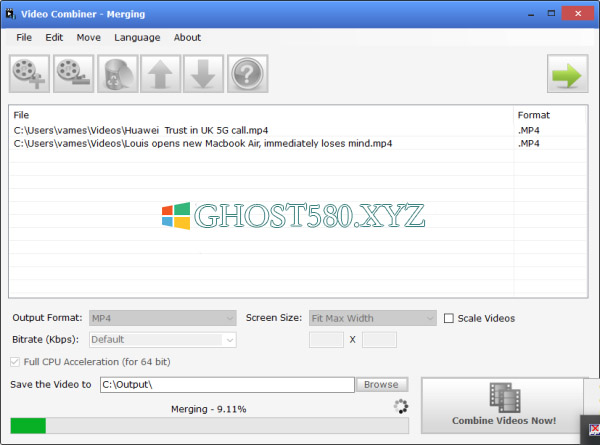Screen dimensions: 600x445
Task: Click the green right arrow icon
Action: click(x=567, y=73)
